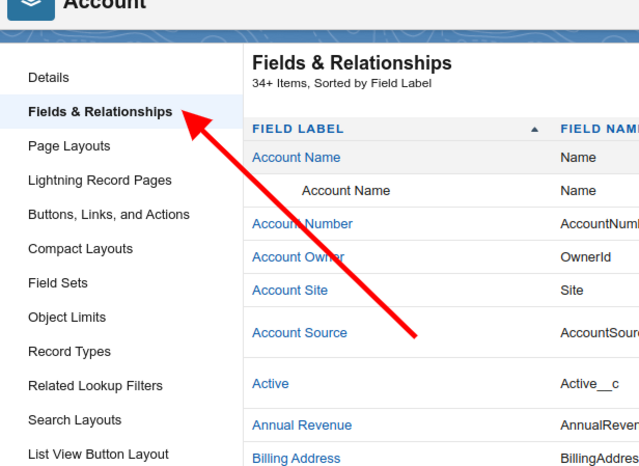Open Buttons, Links, and Actions
639x466 pixels.
[x=109, y=214]
